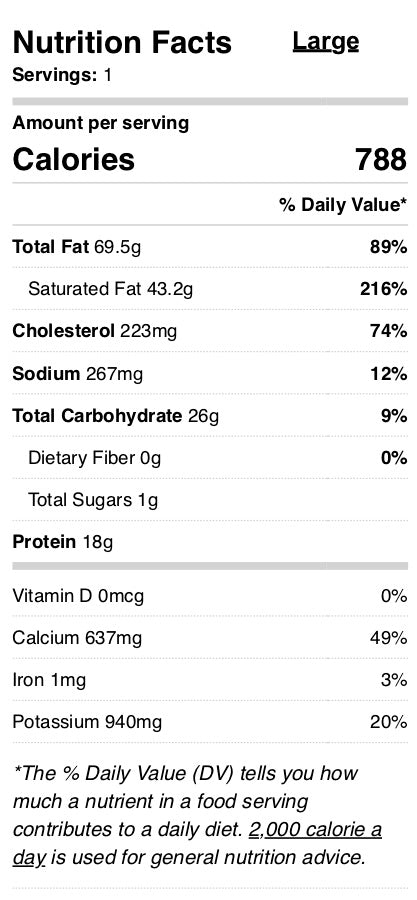
Task: Click the Calcium 637mg label
Action: [77, 638]
